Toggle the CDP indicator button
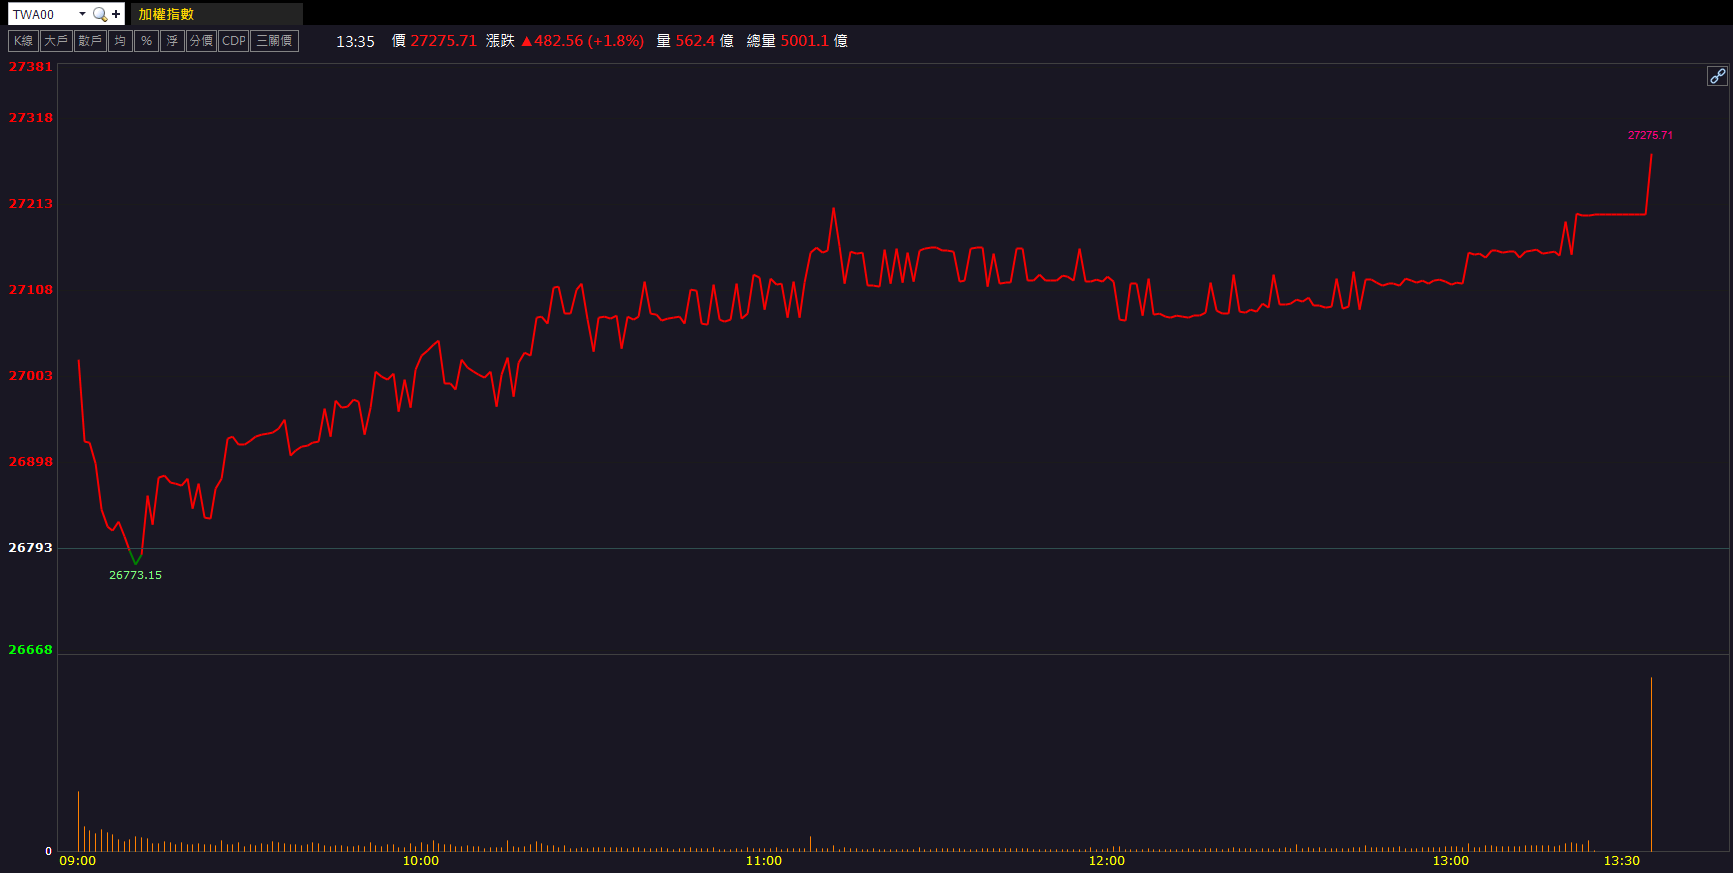 (x=234, y=41)
